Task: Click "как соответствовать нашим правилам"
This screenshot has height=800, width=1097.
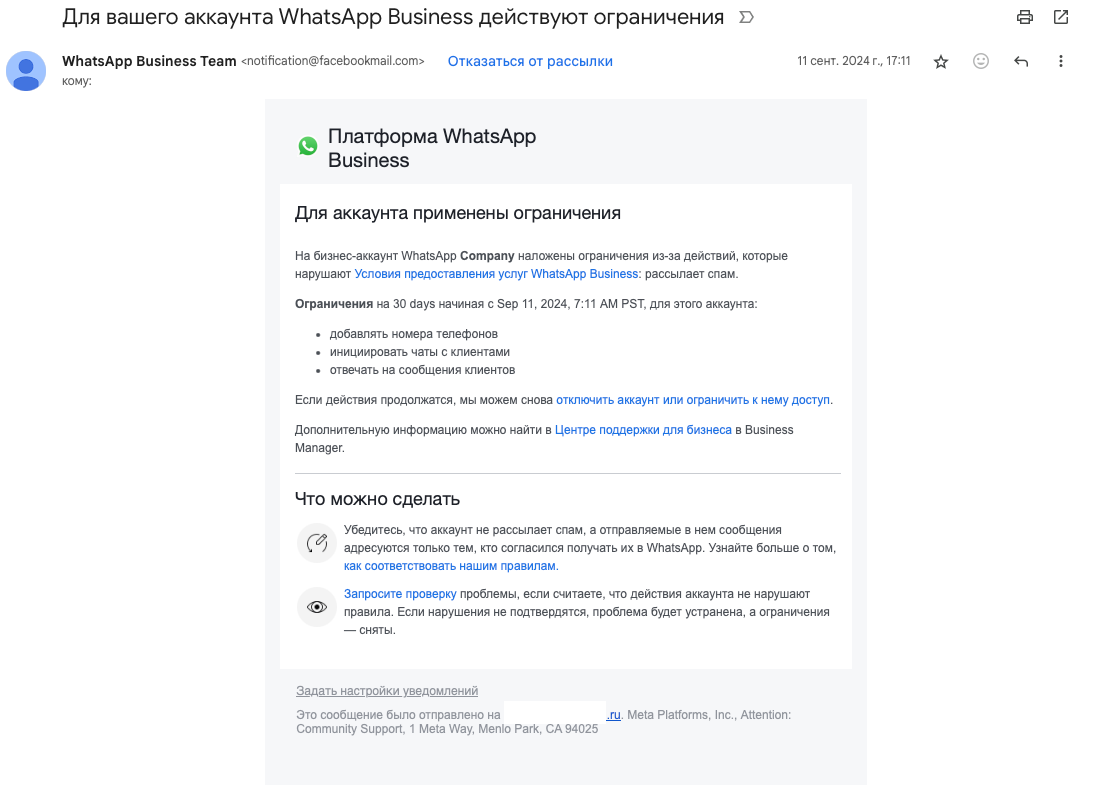Action: pyautogui.click(x=450, y=565)
